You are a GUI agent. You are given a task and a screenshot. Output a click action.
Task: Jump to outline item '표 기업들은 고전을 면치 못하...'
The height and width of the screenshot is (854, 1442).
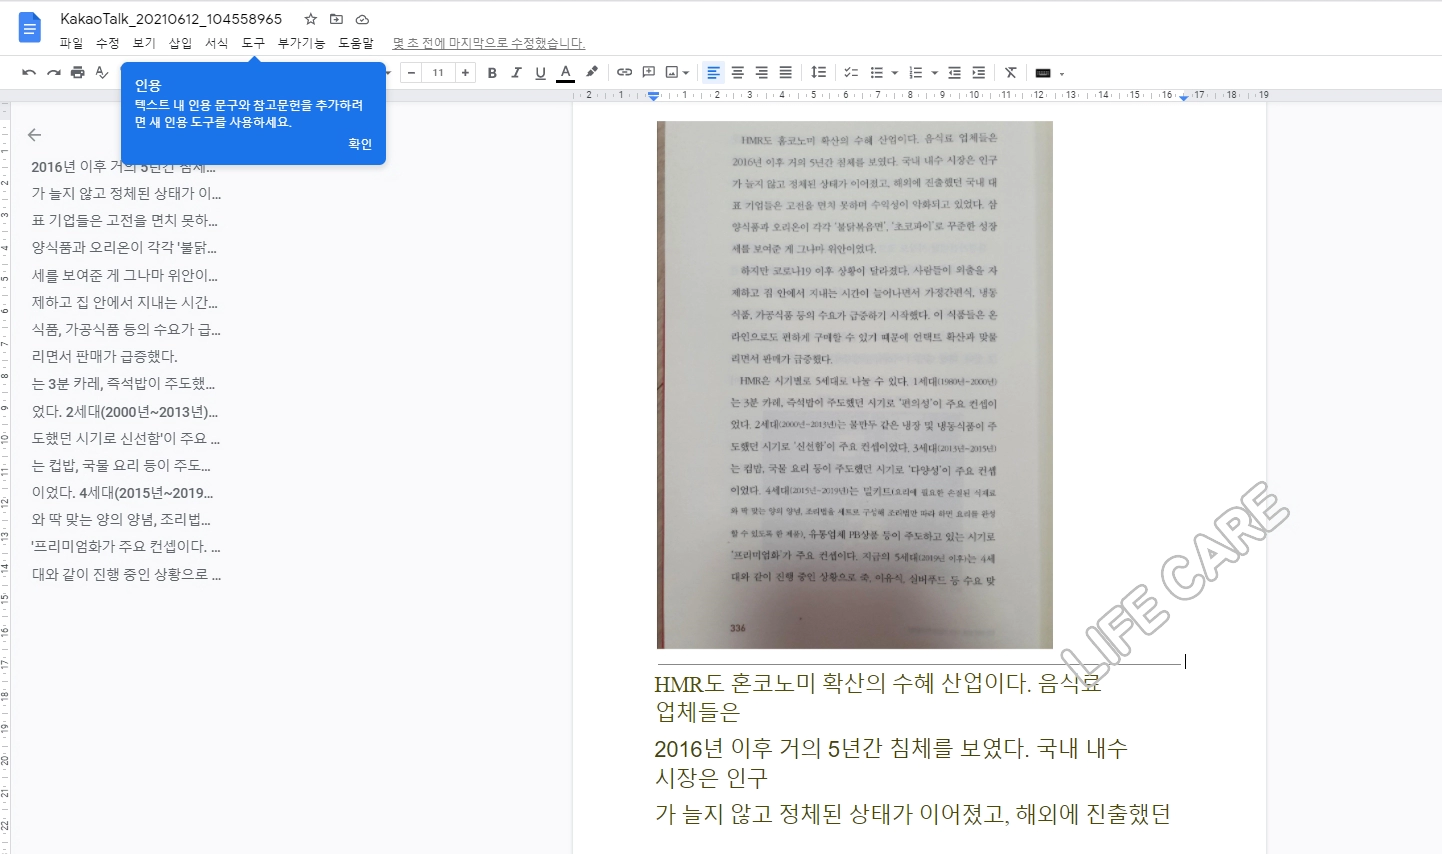pyautogui.click(x=124, y=220)
